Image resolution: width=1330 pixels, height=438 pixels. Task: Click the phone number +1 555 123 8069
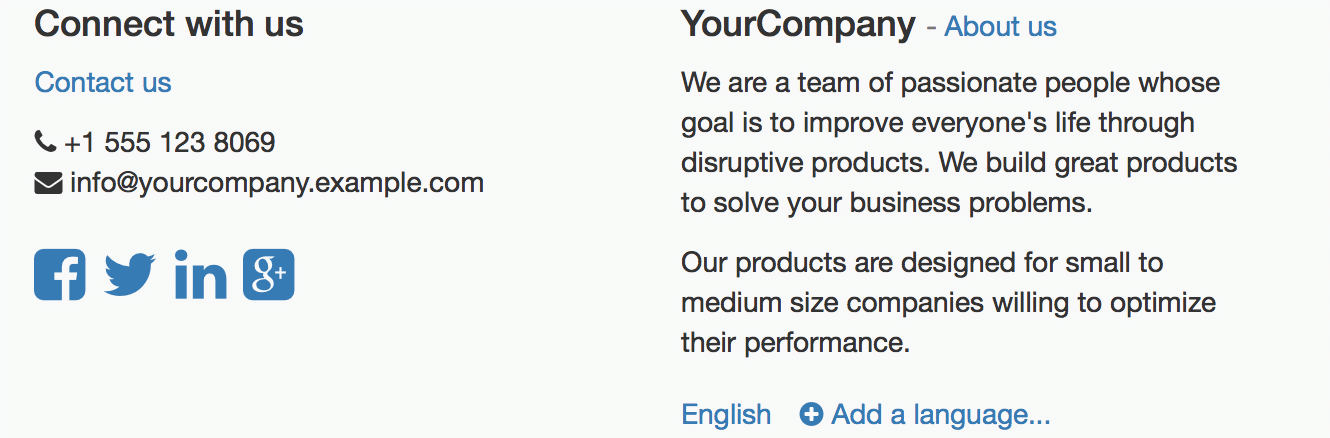coord(169,142)
